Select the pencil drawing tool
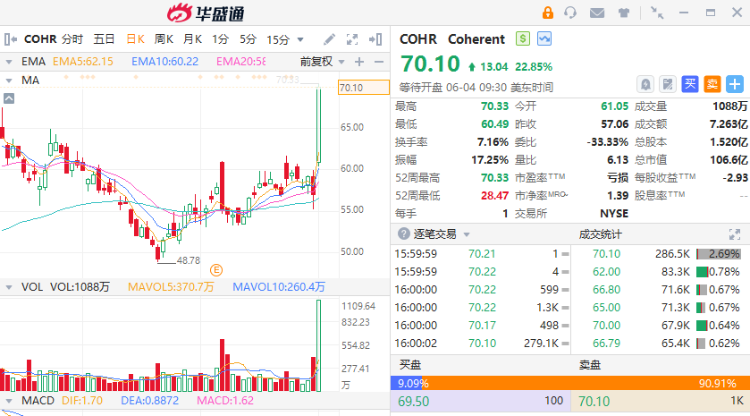Screen dimensions: 750x416 point(329,39)
